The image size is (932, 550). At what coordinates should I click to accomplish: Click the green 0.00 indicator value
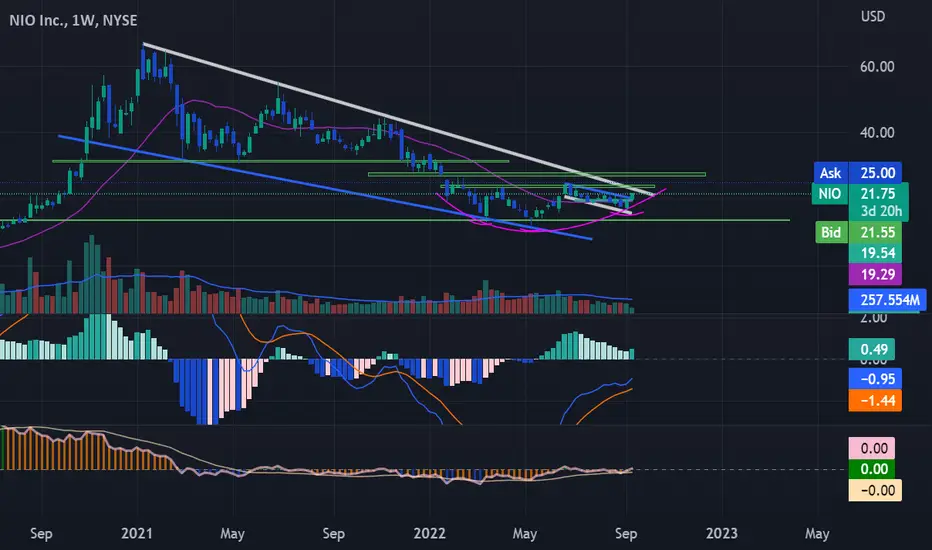872,469
